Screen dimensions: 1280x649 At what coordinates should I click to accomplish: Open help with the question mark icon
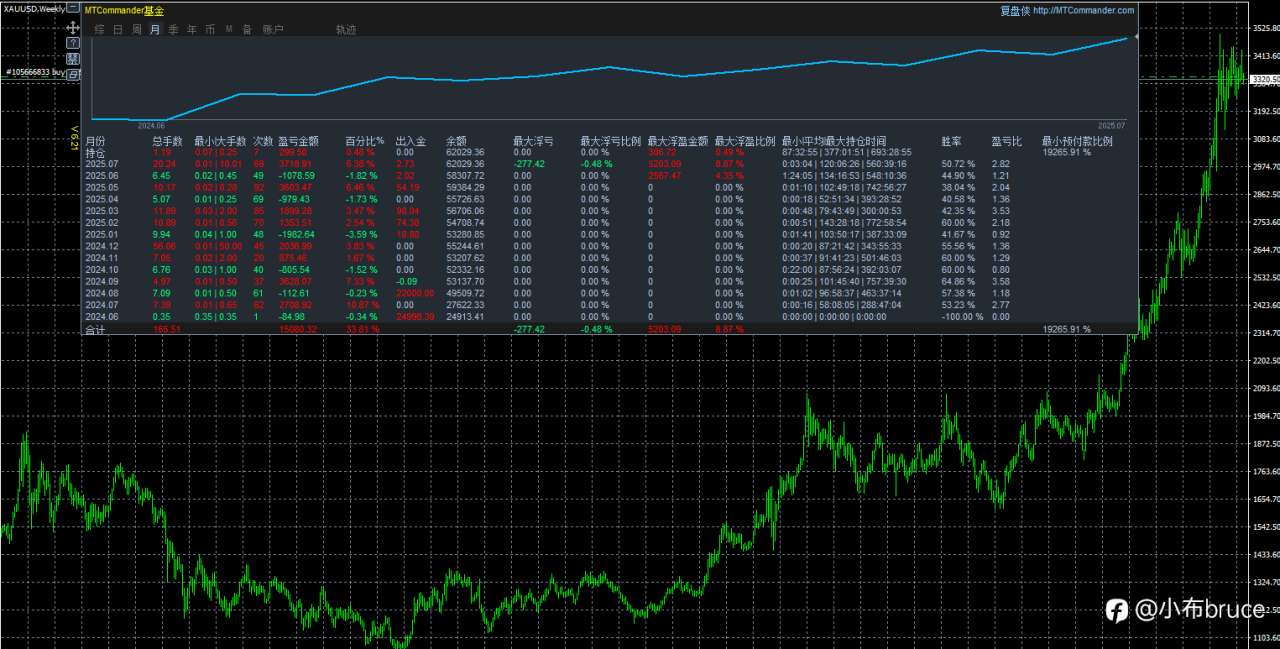coord(73,44)
